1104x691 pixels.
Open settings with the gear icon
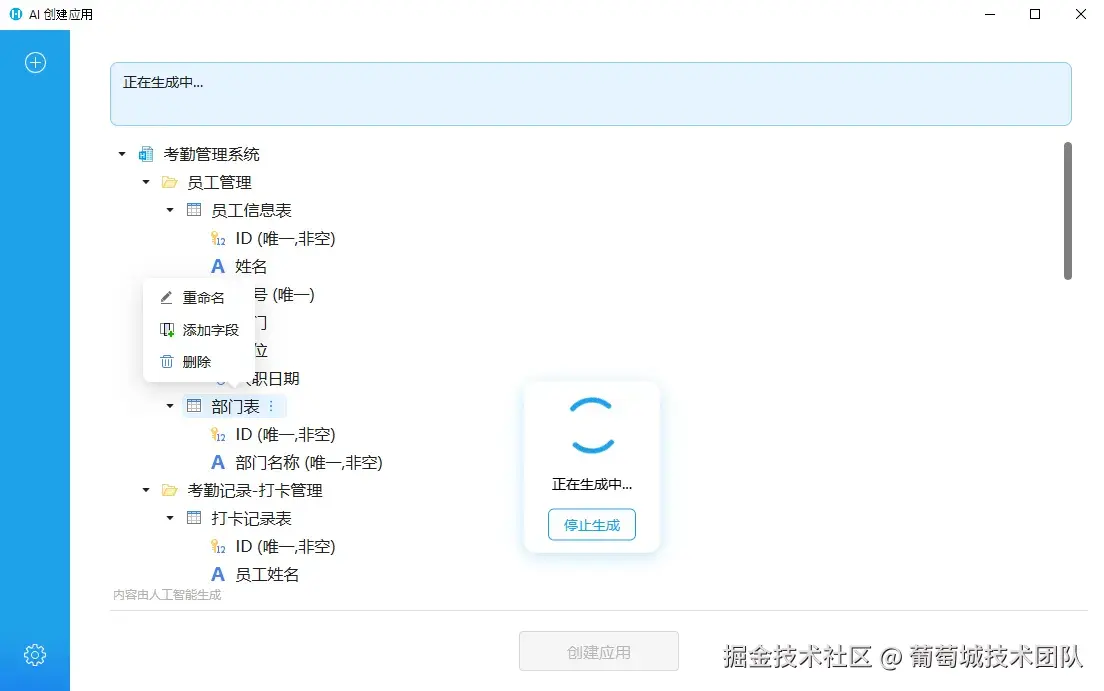(35, 655)
